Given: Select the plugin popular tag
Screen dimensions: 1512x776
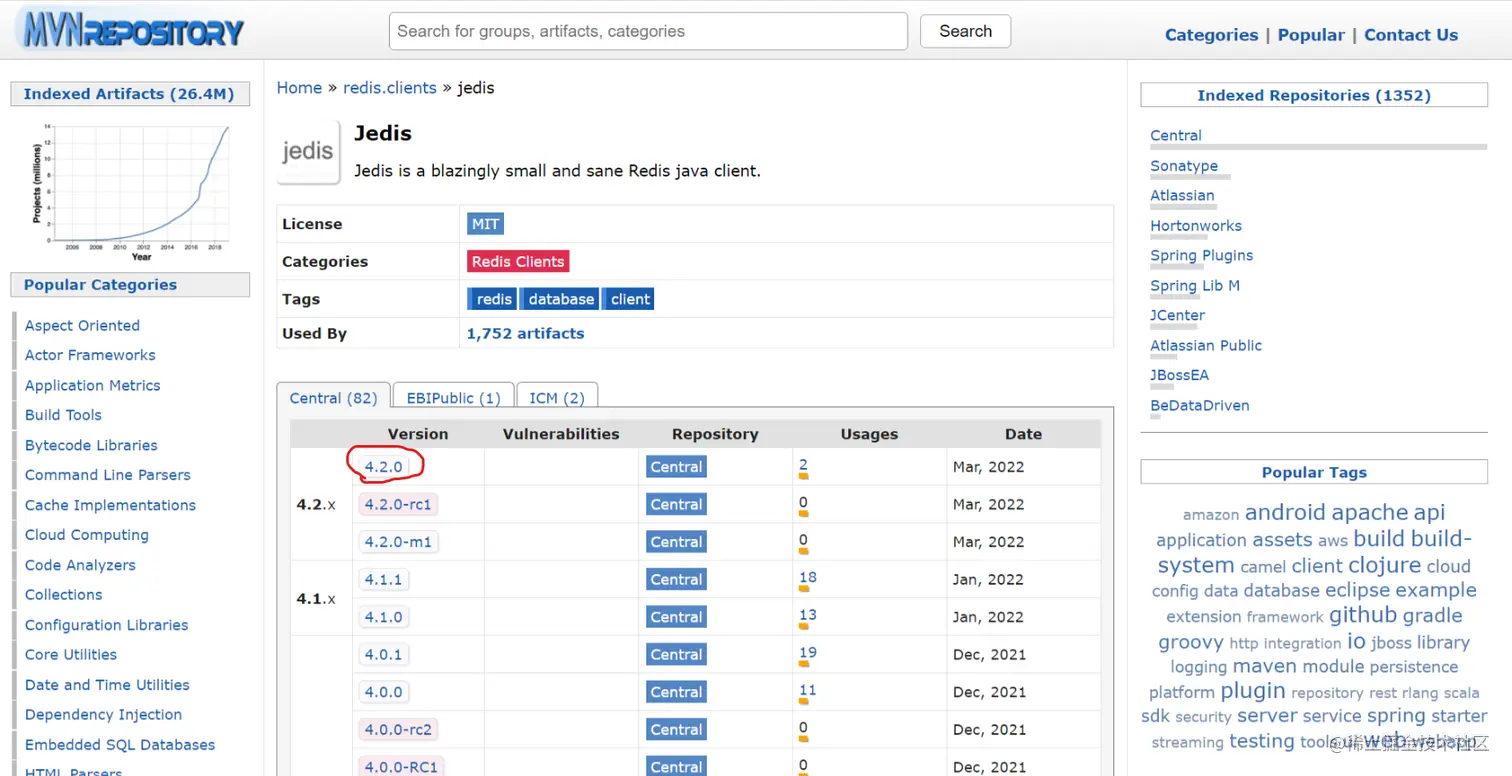Looking at the screenshot, I should (x=1253, y=691).
